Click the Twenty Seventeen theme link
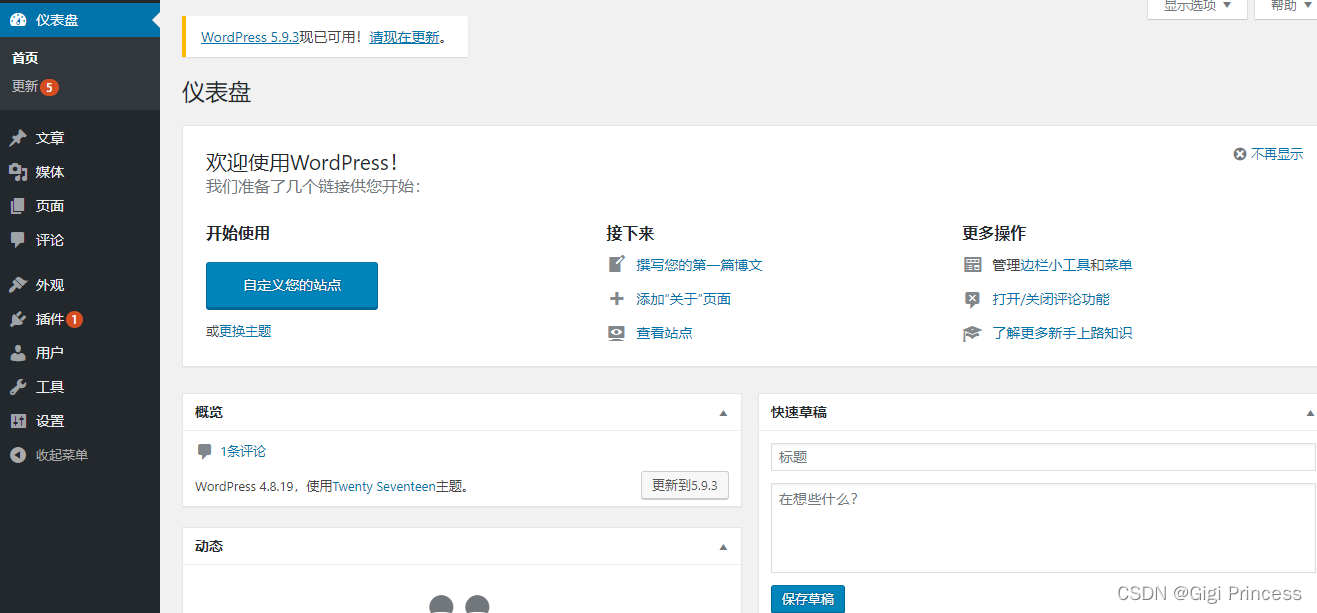Screen dimensions: 1317x613 (x=384, y=487)
